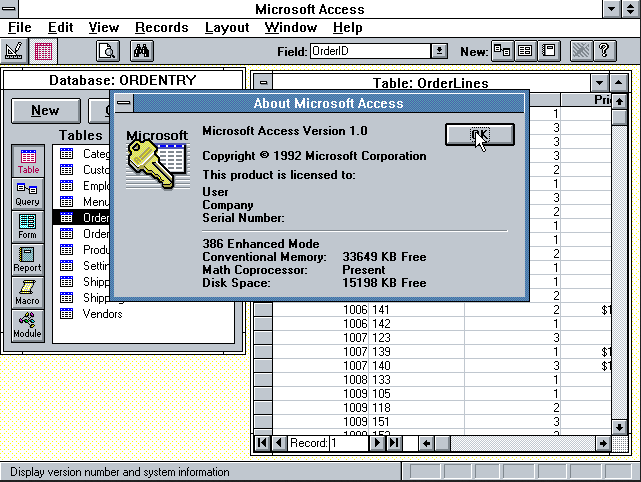Go to previous record navigation button
This screenshot has width=641, height=482.
click(x=279, y=443)
